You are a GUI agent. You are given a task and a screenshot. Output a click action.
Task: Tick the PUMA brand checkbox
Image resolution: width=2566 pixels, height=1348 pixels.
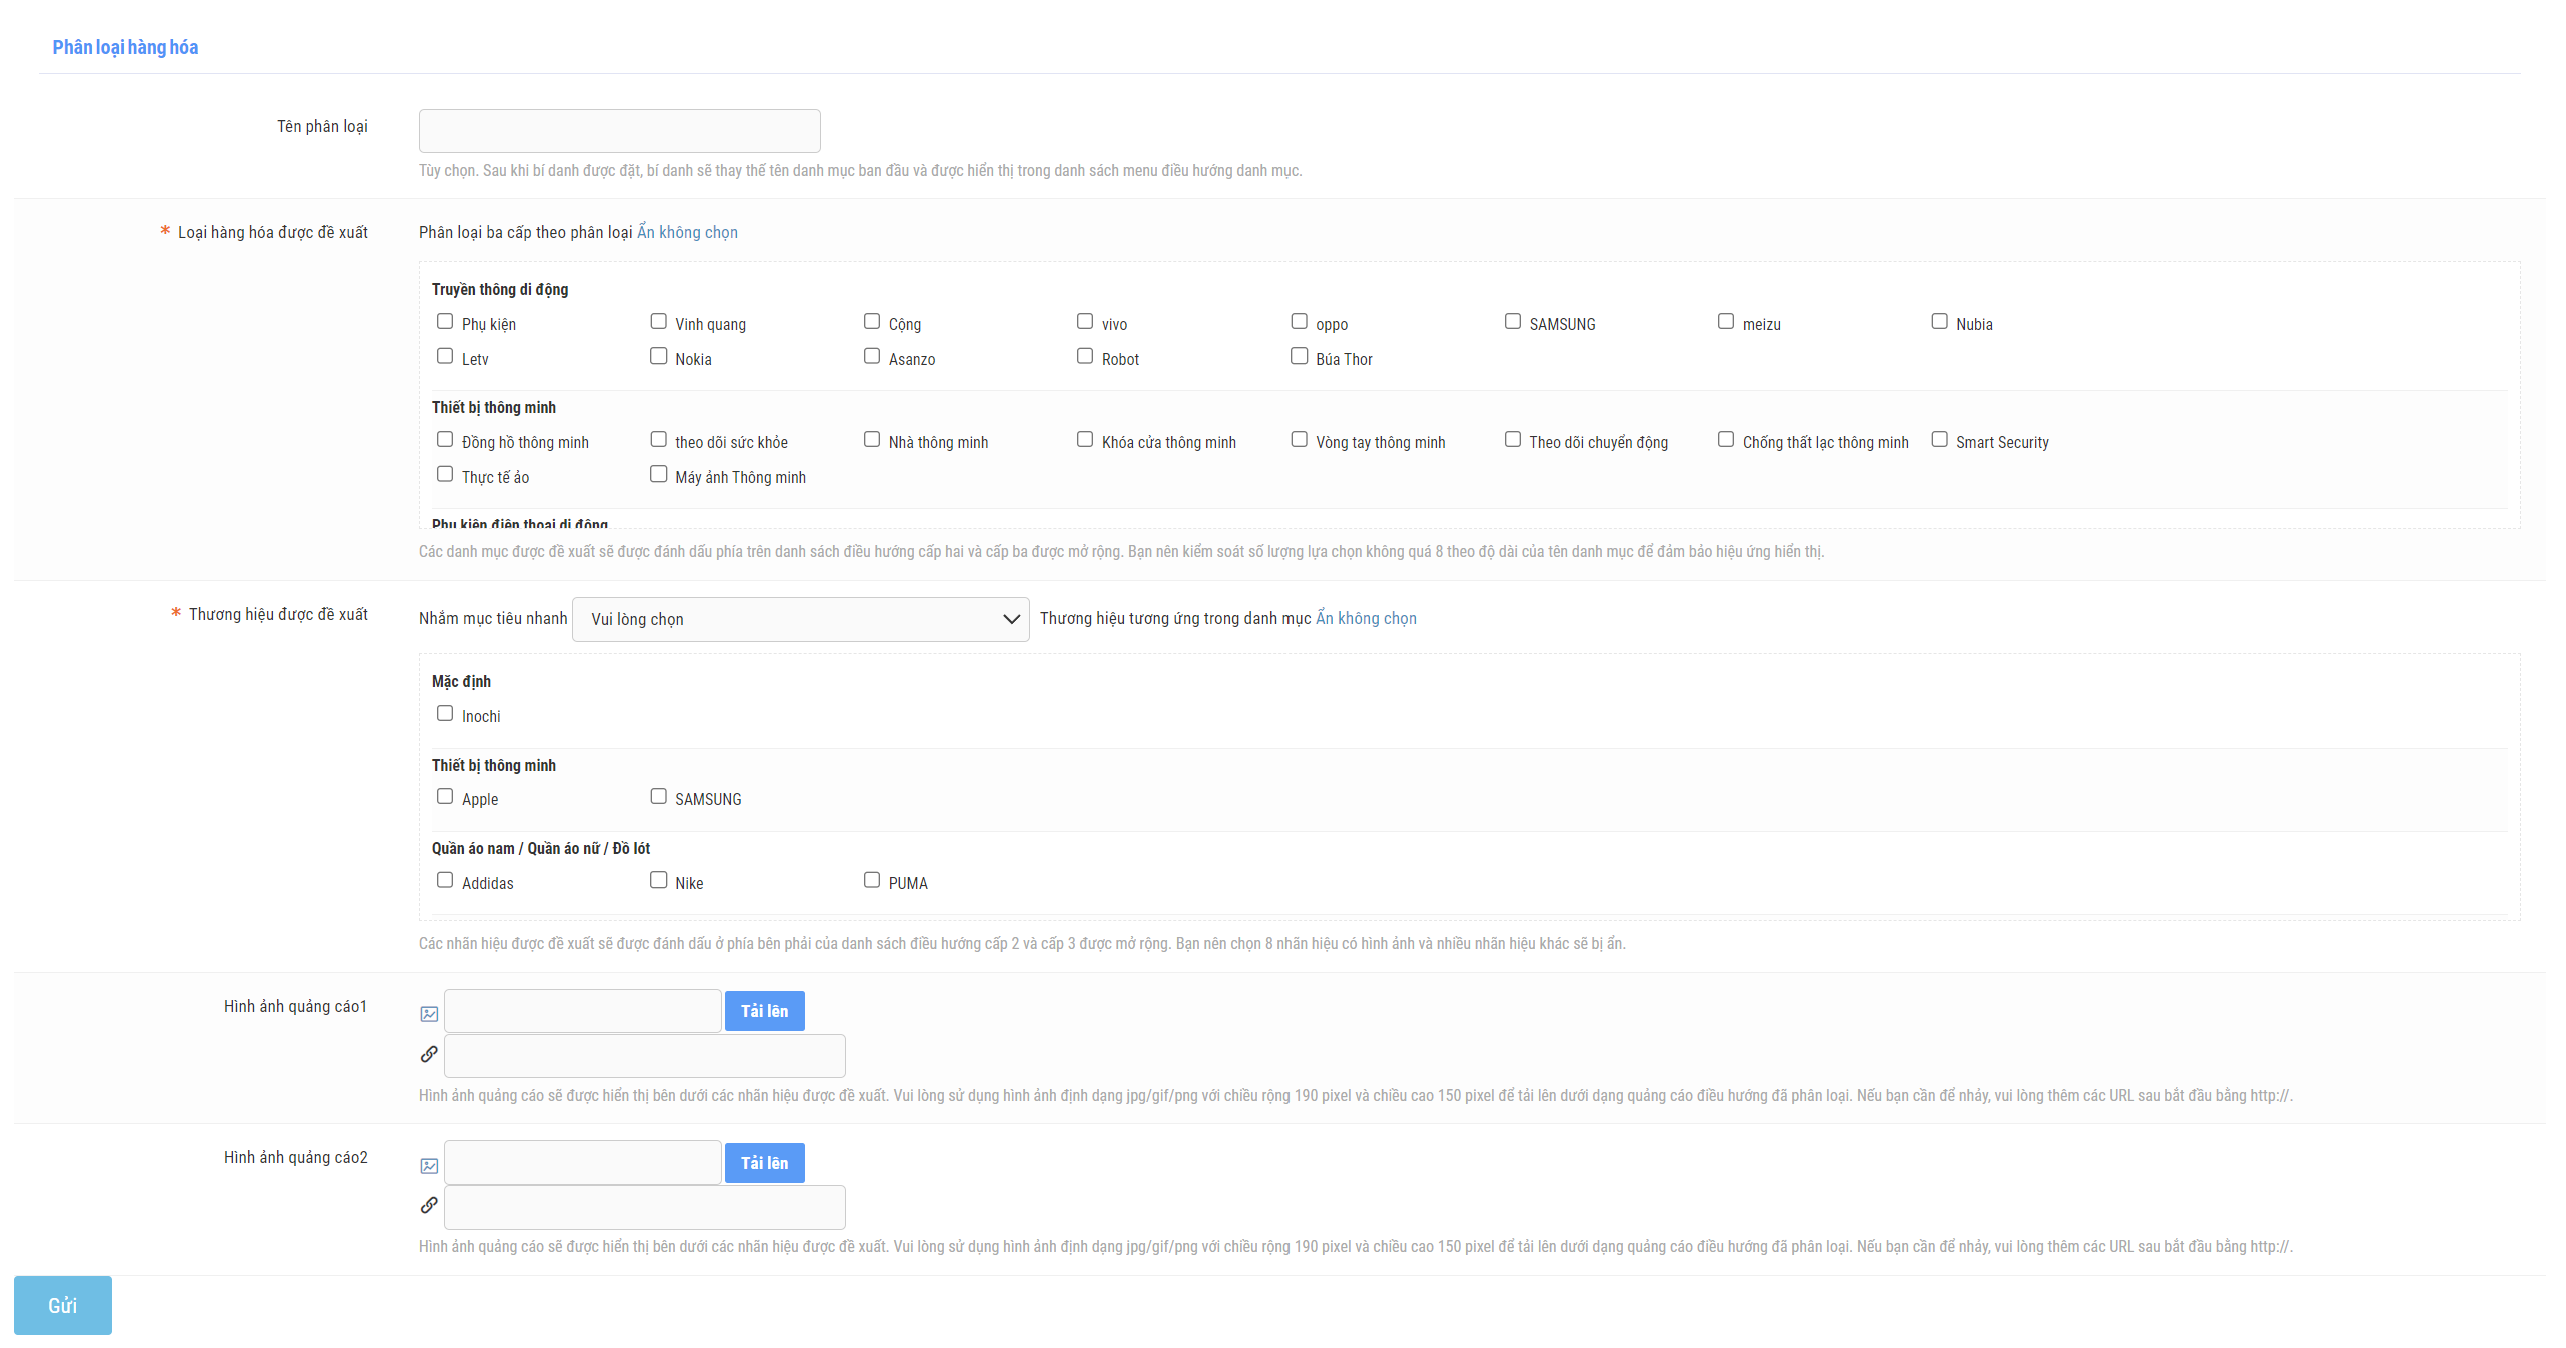point(872,880)
